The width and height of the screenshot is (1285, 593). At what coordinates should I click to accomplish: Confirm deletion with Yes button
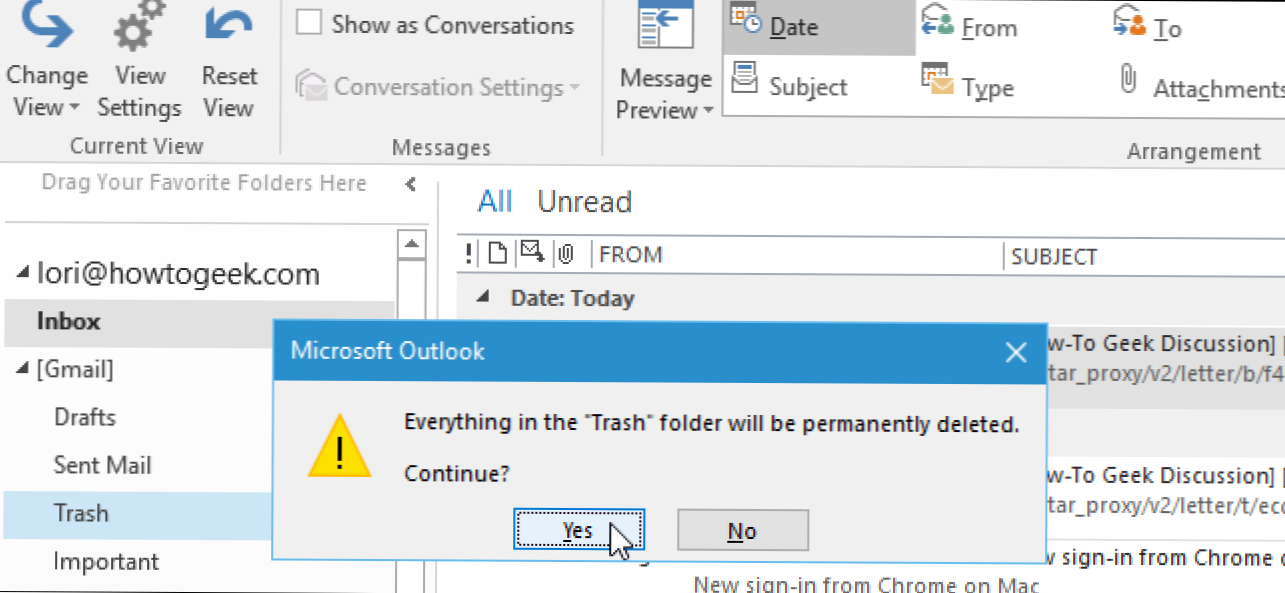coord(578,531)
